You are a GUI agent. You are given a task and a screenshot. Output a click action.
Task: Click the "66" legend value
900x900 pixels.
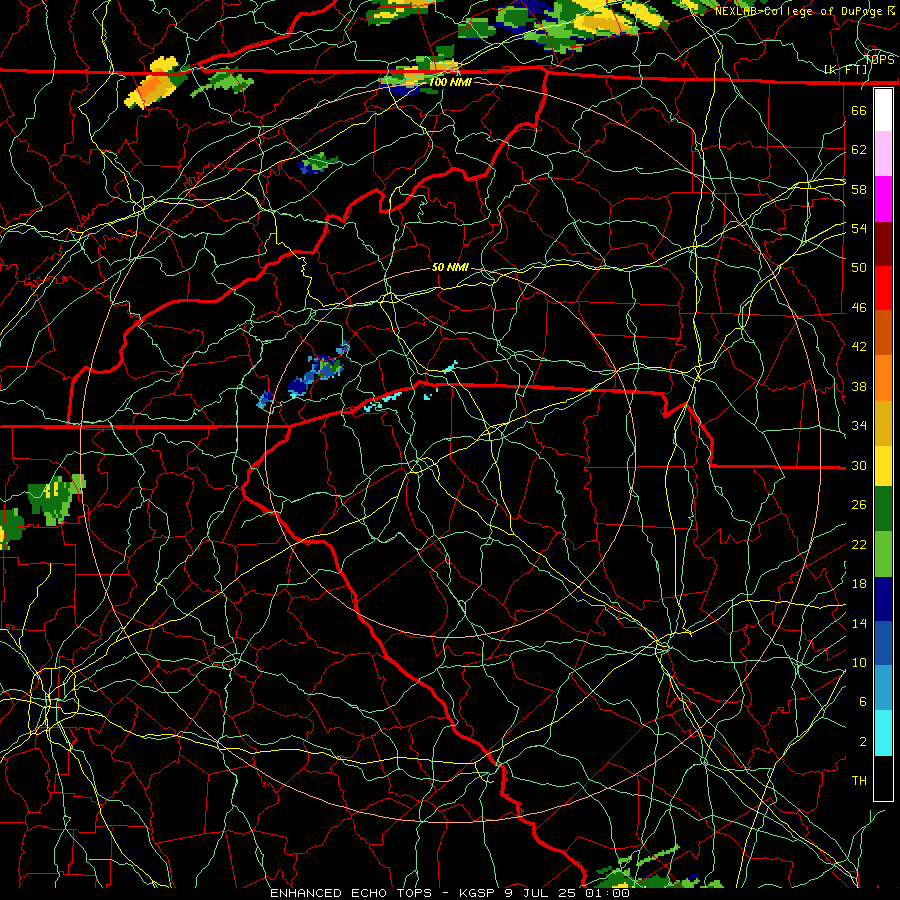click(x=859, y=110)
